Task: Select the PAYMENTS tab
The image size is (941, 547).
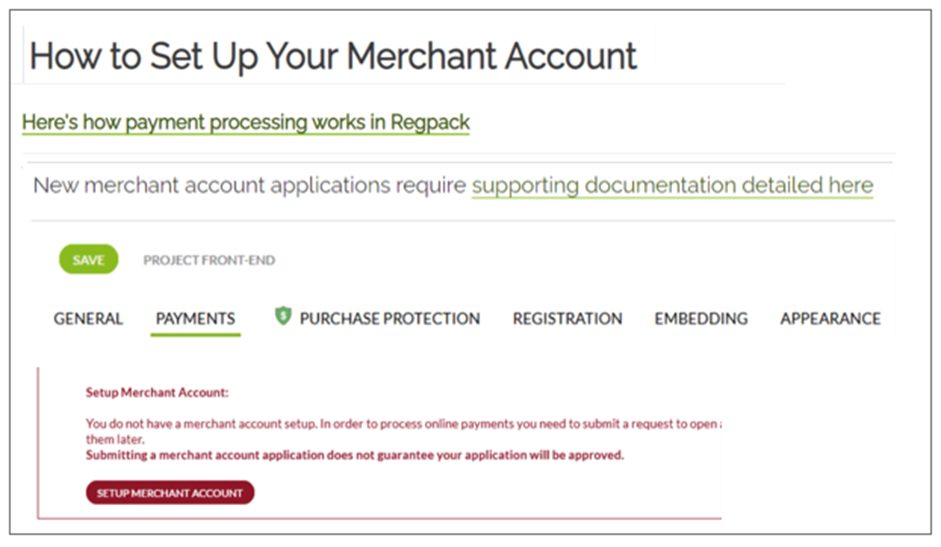Action: [x=195, y=319]
